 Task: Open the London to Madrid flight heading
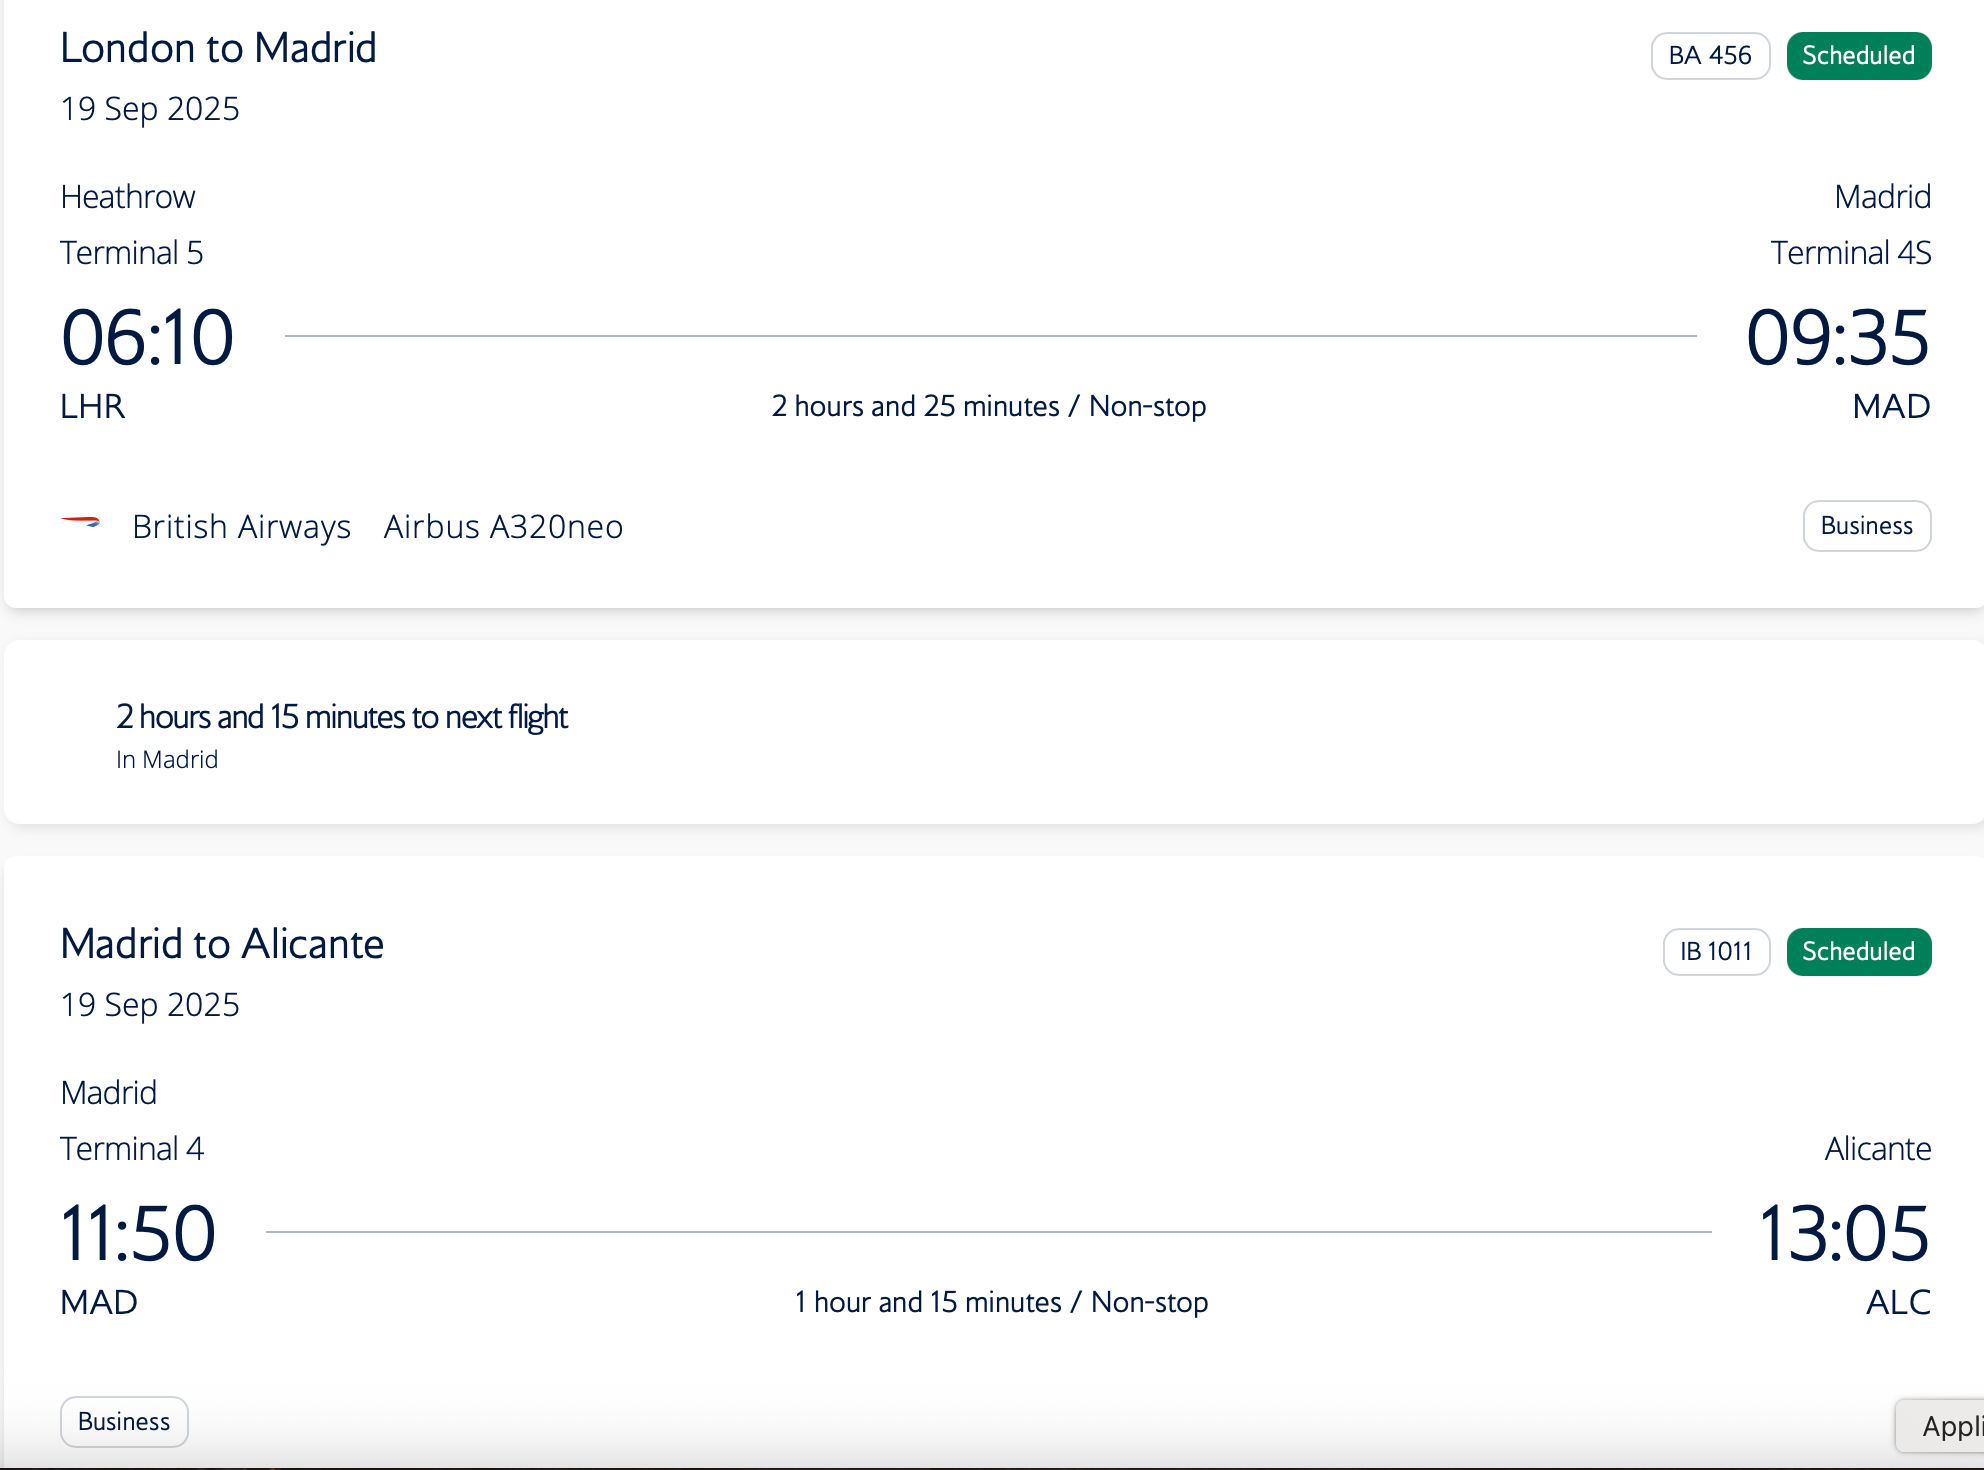tap(218, 48)
